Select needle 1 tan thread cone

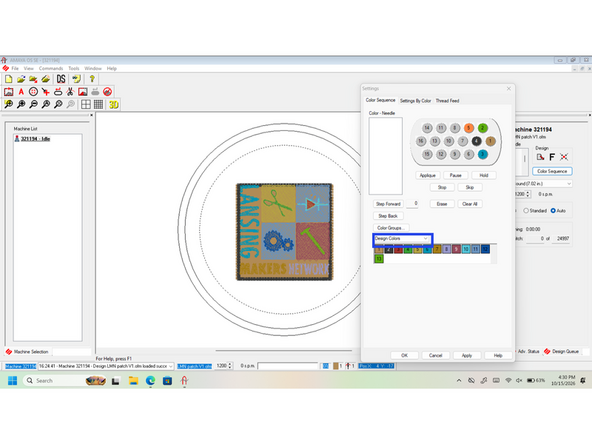click(x=490, y=141)
